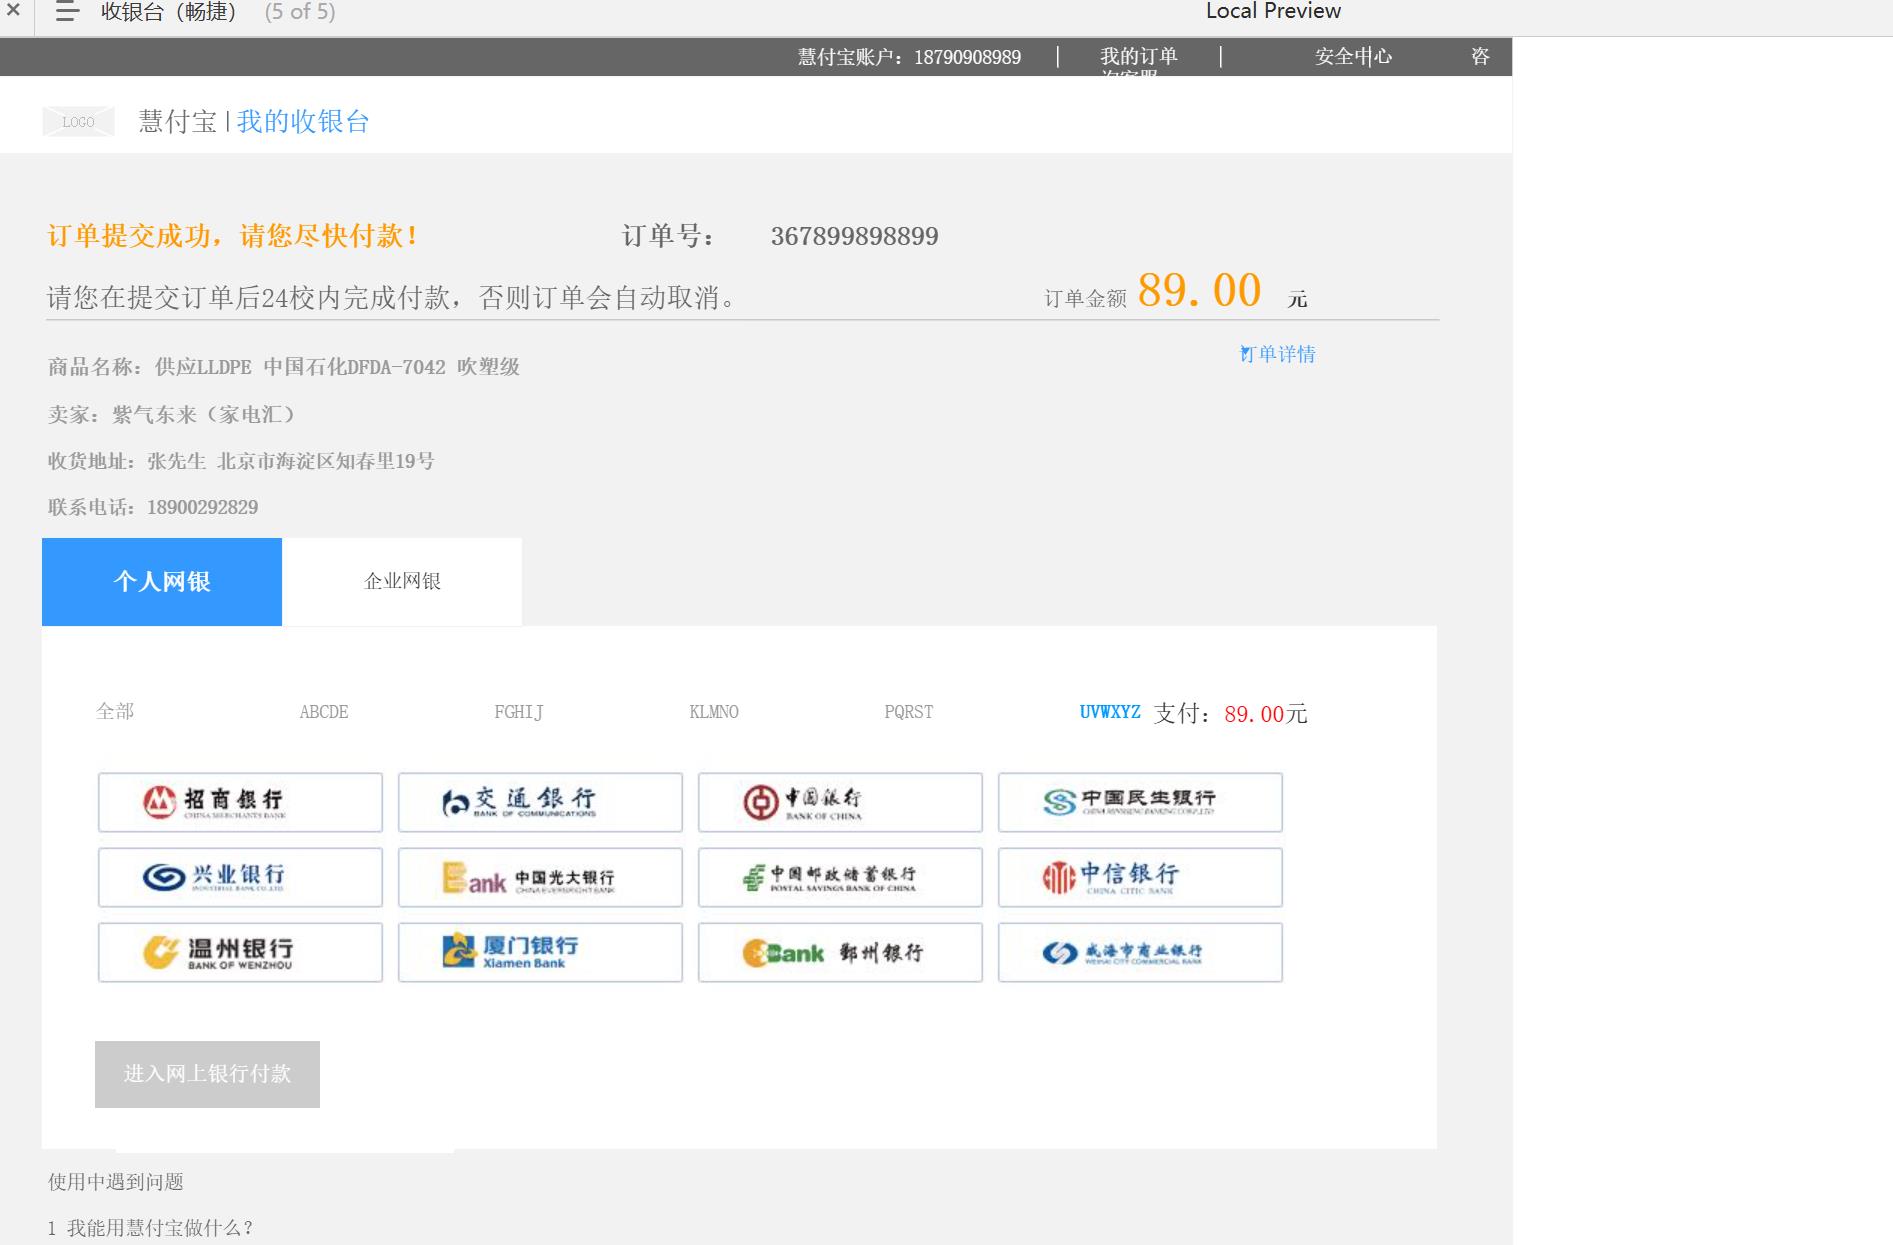The width and height of the screenshot is (1893, 1245).
Task: Close the preview with the X icon
Action: point(13,11)
